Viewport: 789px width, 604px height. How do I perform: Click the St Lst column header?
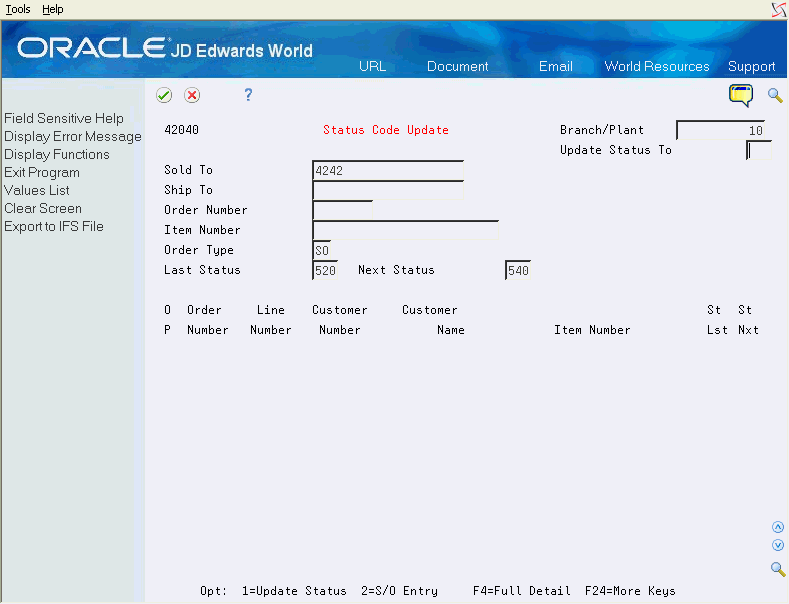point(717,320)
